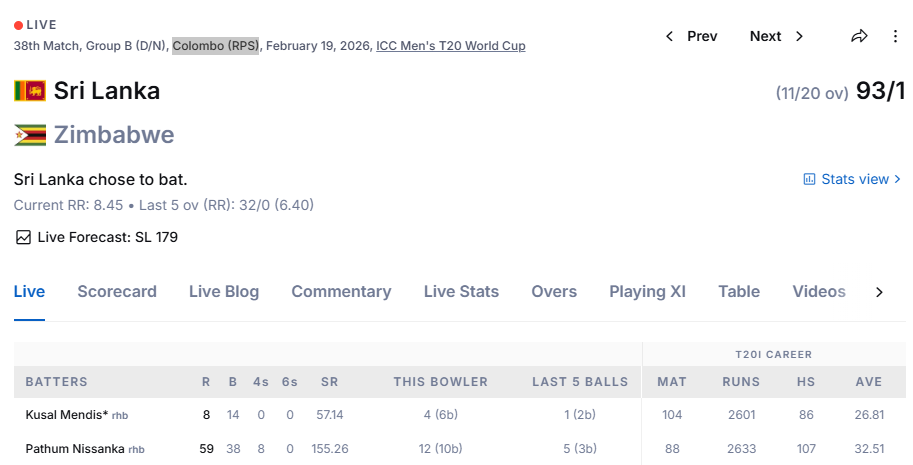The width and height of the screenshot is (913, 465).
Task: View the Playing XI tab
Action: click(647, 292)
